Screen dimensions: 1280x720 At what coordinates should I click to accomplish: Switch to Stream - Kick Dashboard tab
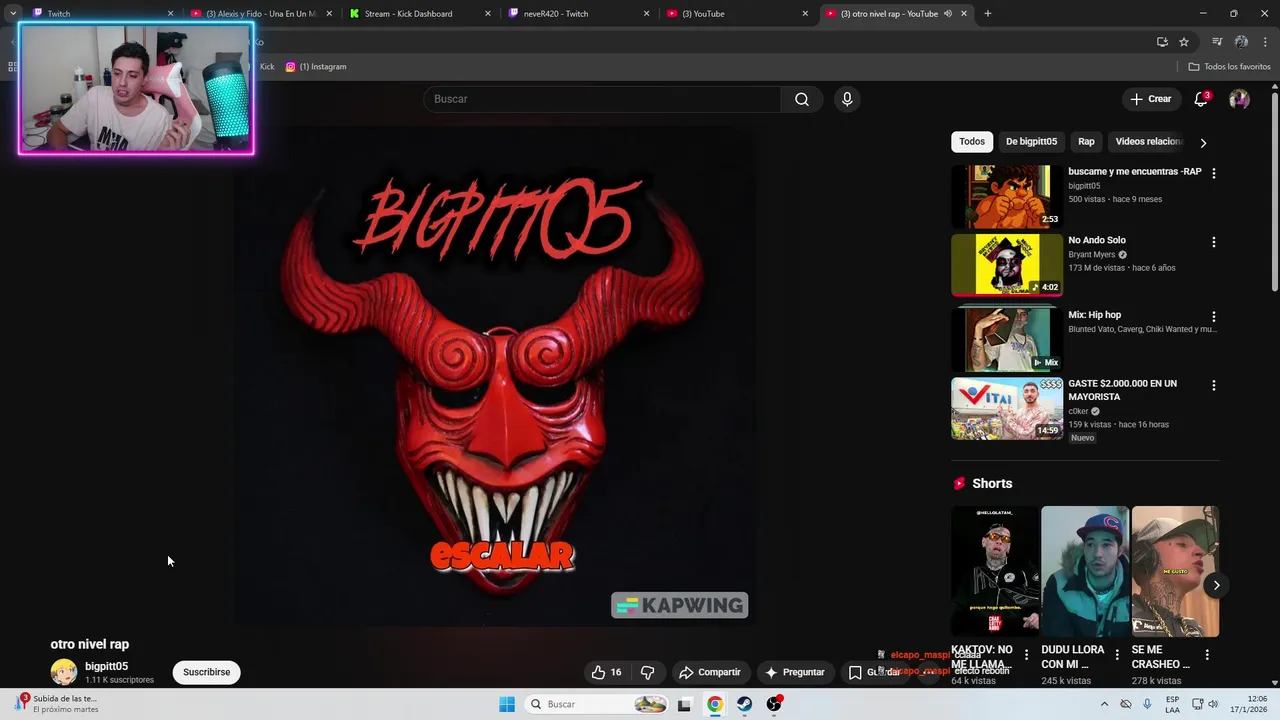click(x=420, y=14)
